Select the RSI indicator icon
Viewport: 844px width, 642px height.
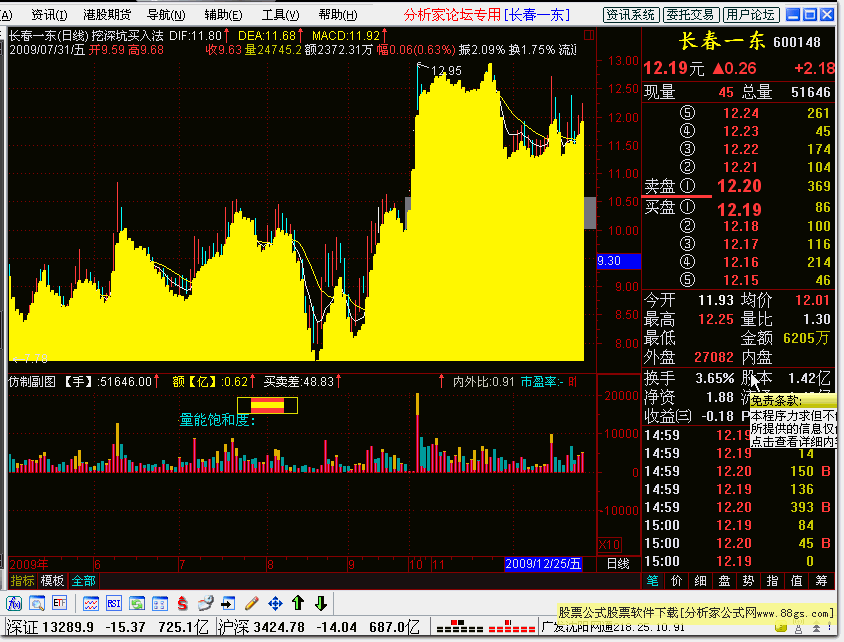click(x=114, y=604)
